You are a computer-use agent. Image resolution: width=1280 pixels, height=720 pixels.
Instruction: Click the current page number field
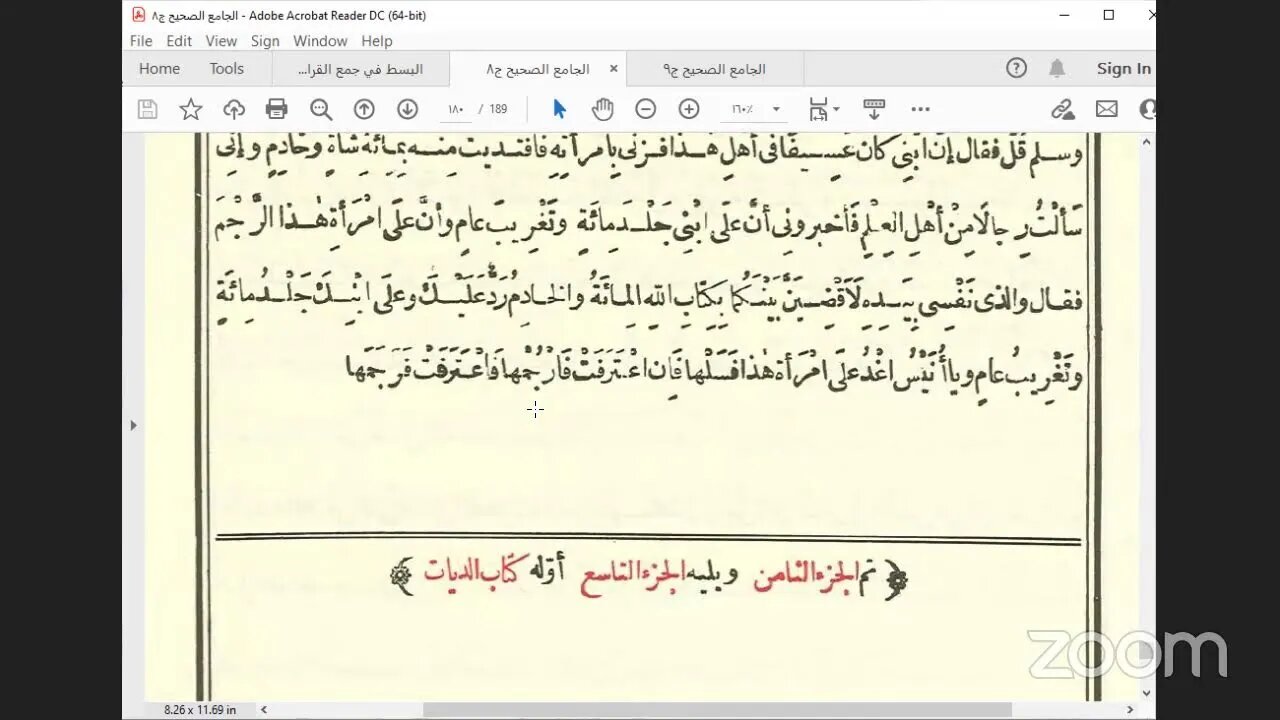click(456, 109)
